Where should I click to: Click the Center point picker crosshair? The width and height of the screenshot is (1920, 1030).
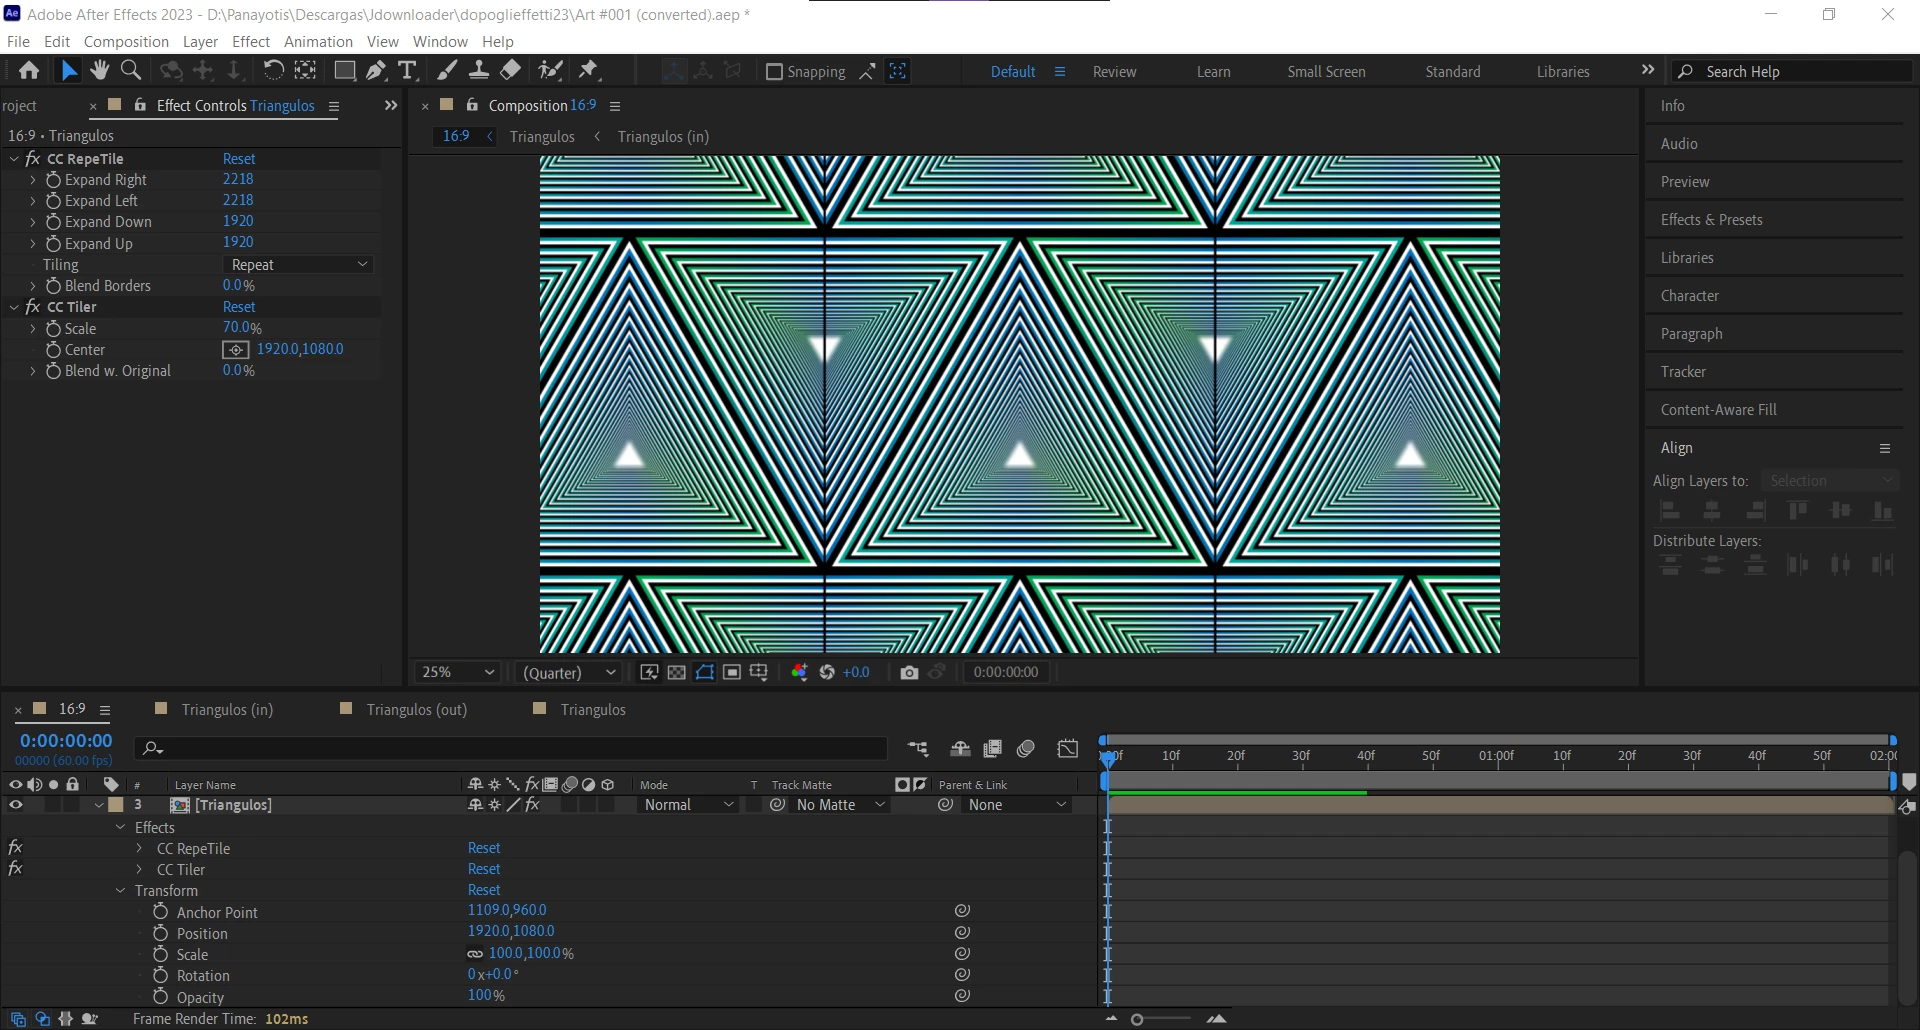[235, 350]
